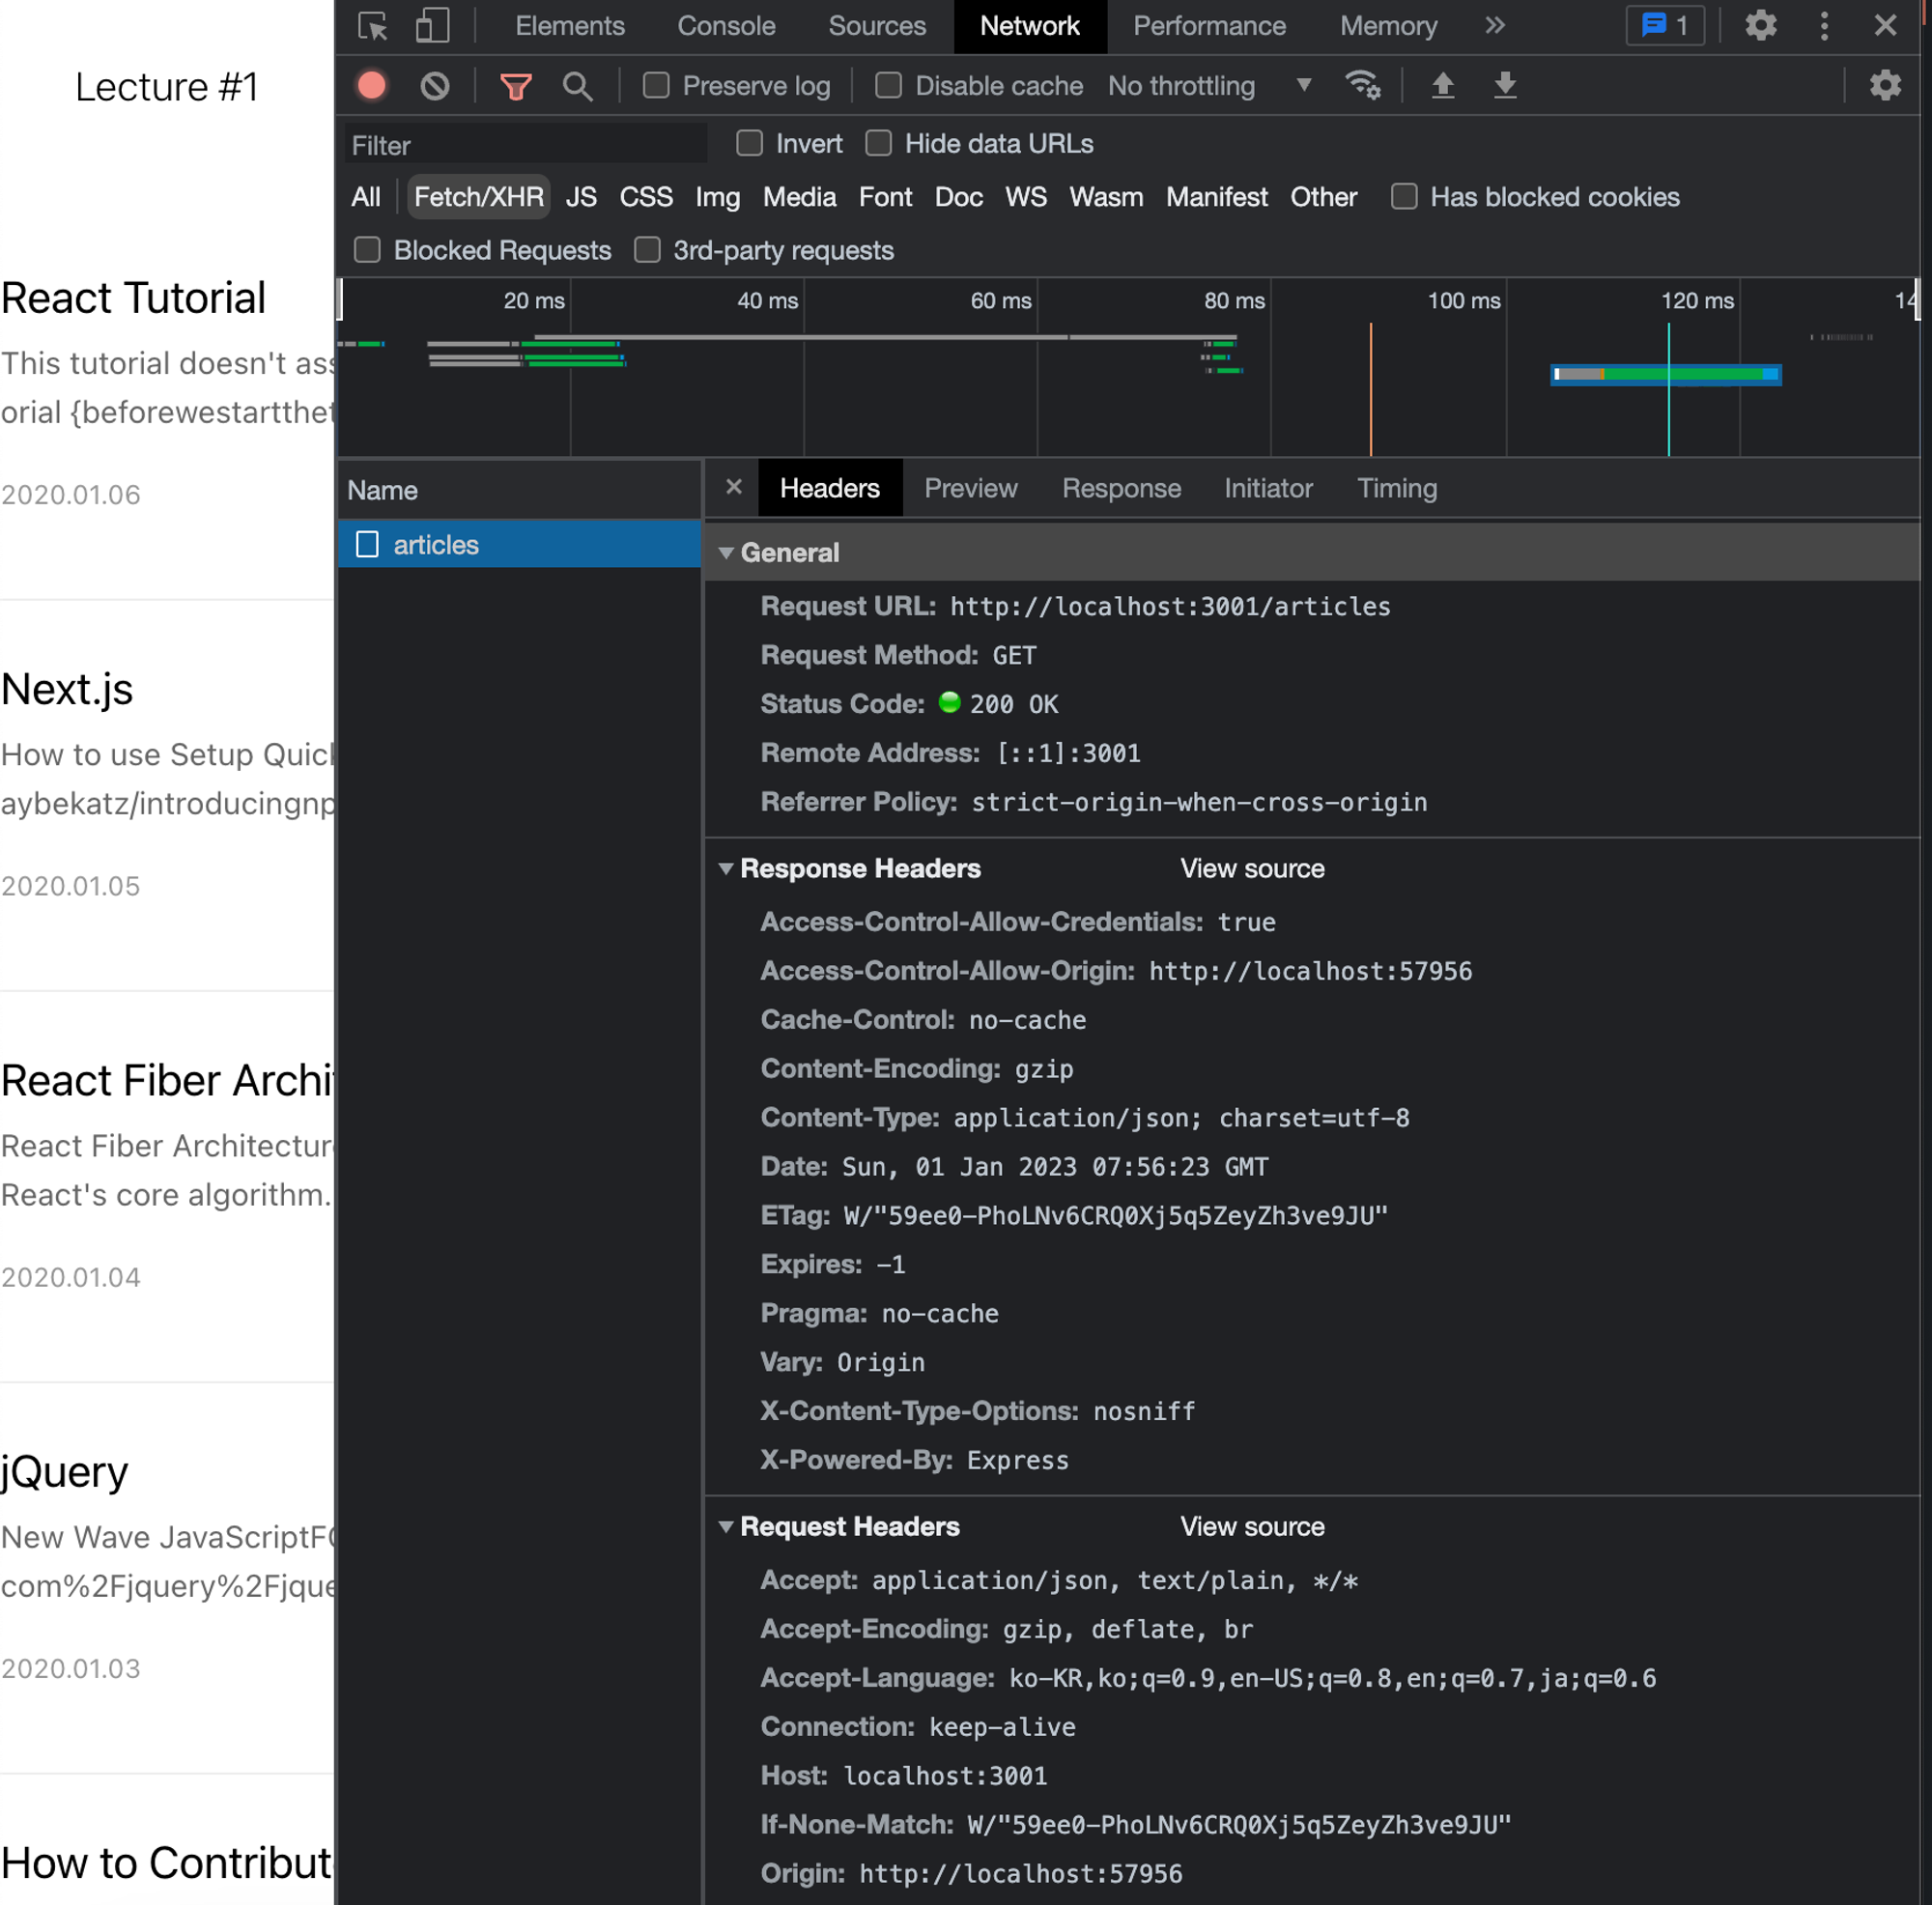Stop recording the network log
This screenshot has height=1905, width=1932.
(x=372, y=86)
